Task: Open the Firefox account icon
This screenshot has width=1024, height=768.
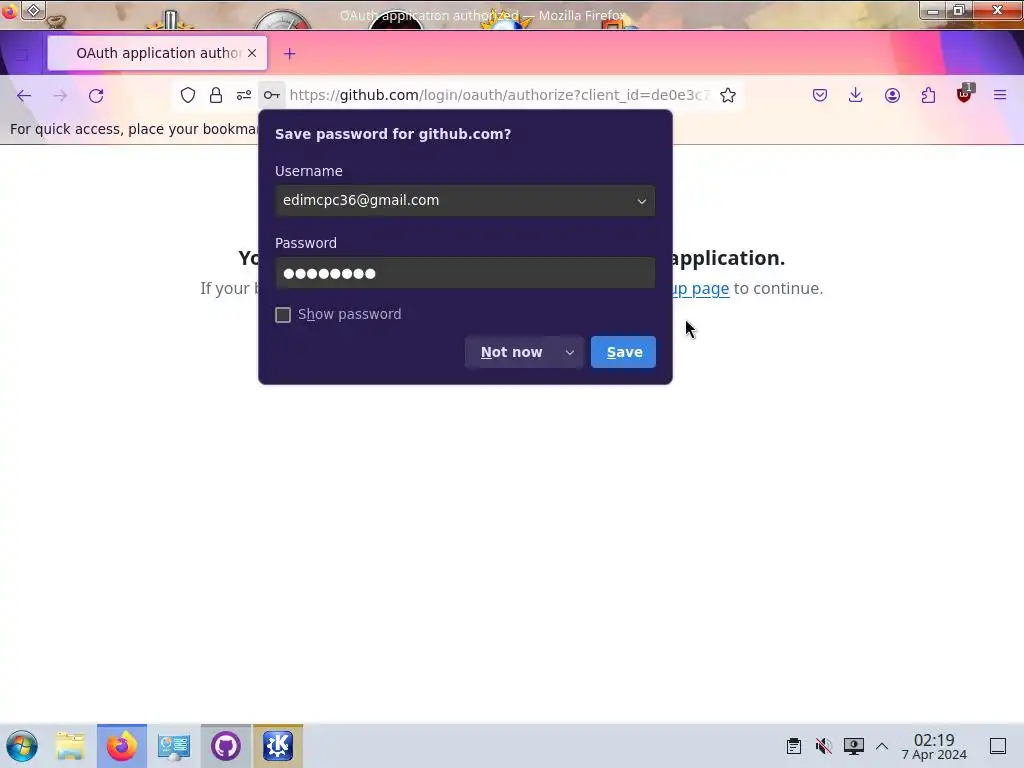Action: pos(892,95)
